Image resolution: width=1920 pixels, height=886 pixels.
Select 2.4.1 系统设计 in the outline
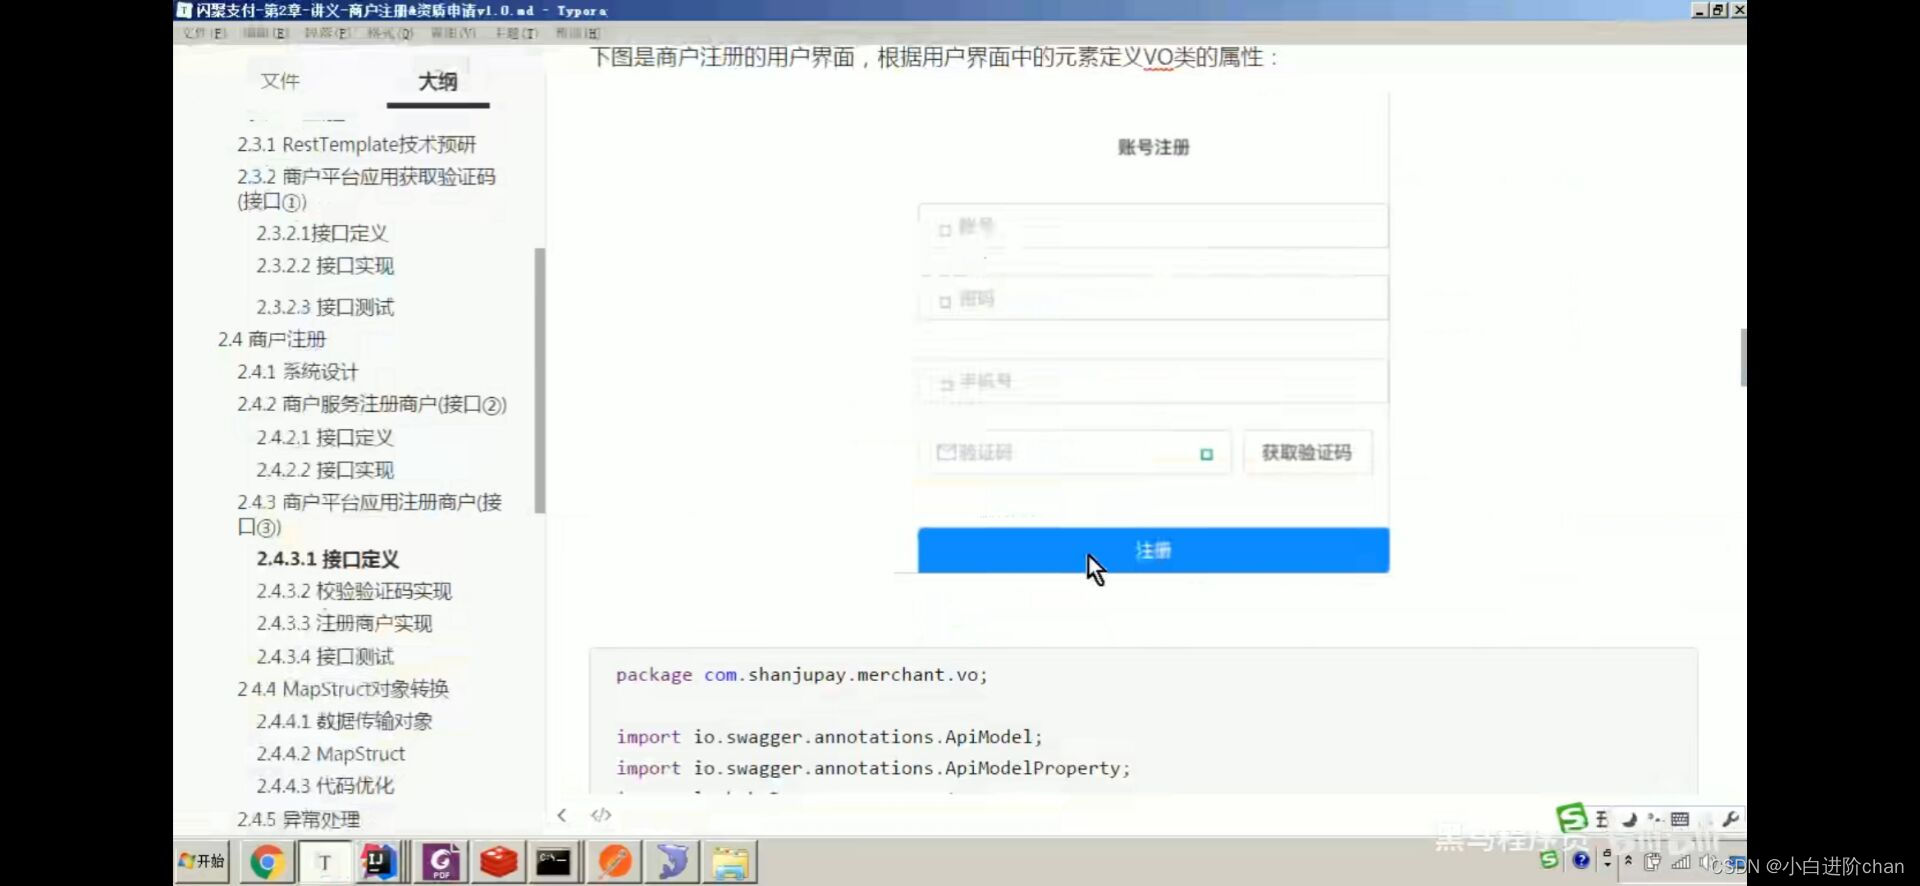pos(297,371)
